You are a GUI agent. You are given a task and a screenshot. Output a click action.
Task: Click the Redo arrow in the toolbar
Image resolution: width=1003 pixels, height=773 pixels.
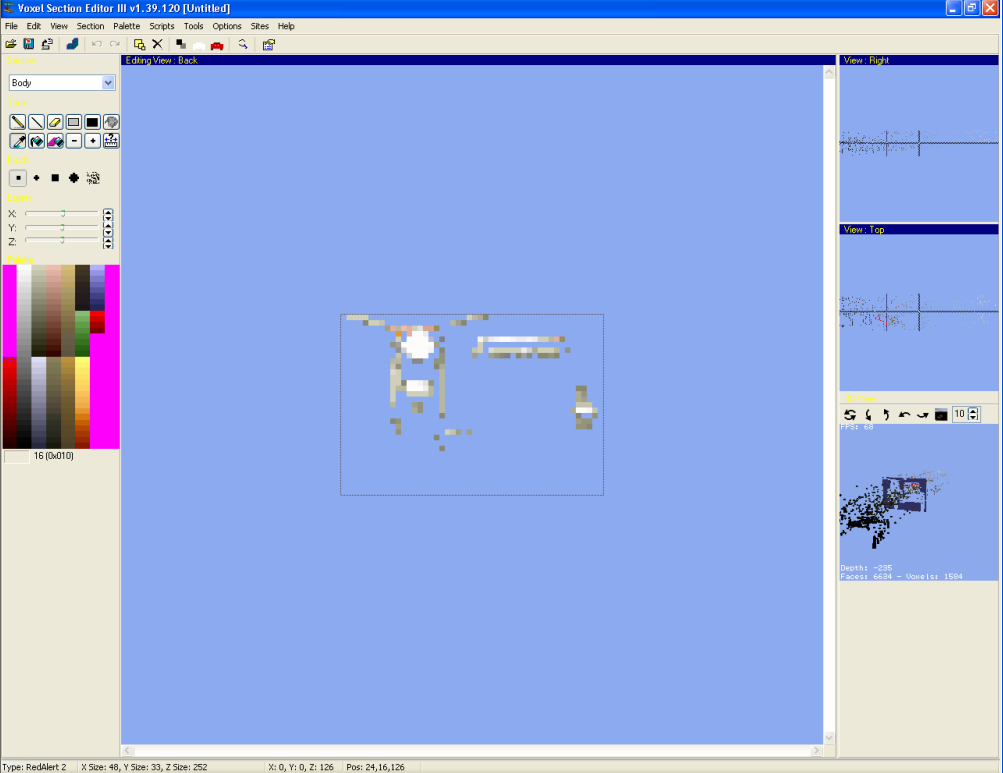115,44
